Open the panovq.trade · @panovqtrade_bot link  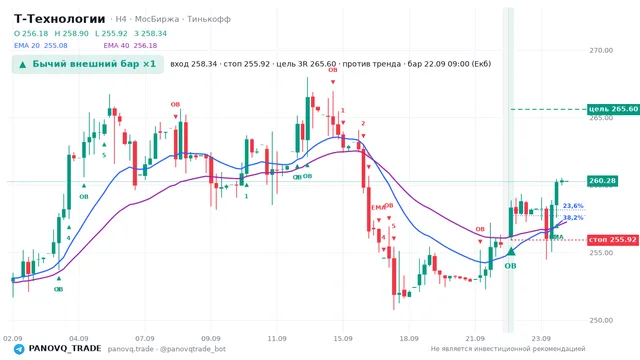pyautogui.click(x=167, y=349)
